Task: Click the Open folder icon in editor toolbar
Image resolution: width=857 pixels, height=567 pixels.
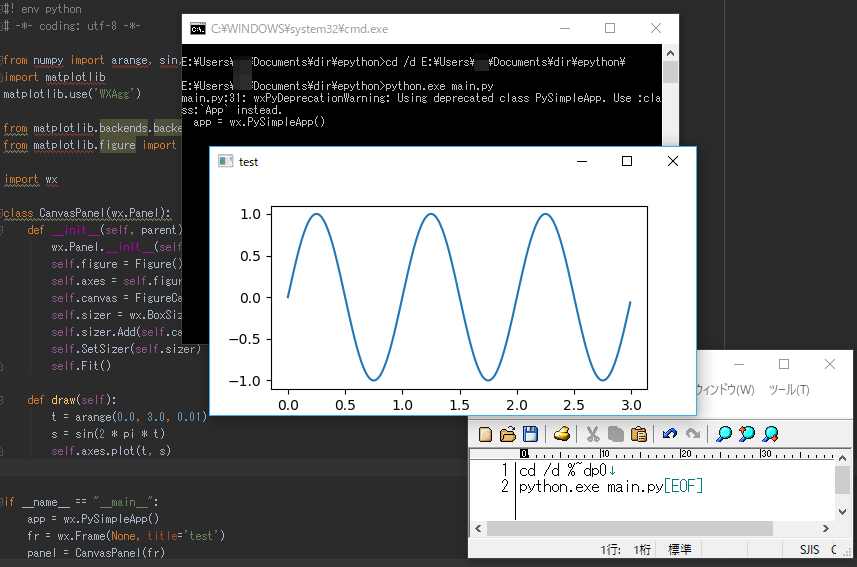Action: (x=508, y=434)
